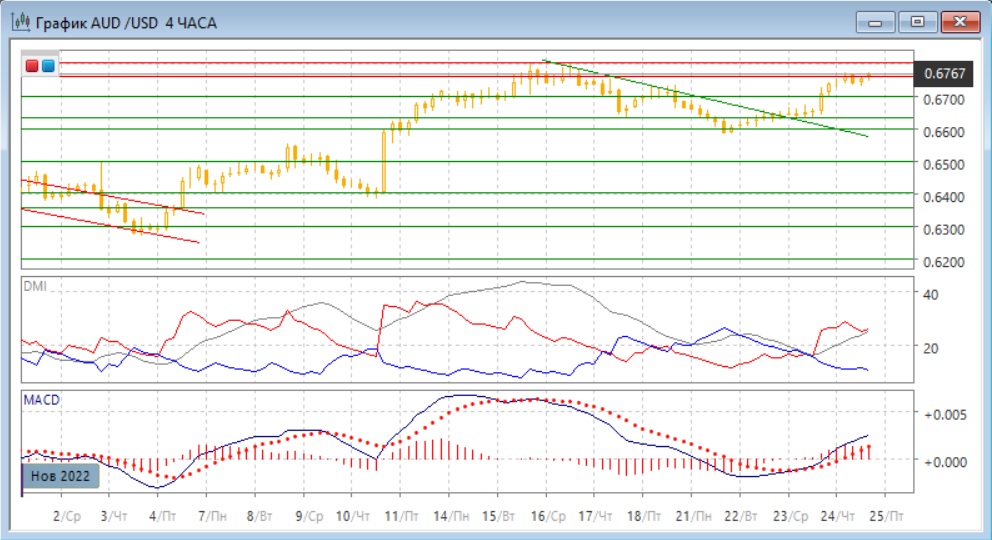The width and height of the screenshot is (992, 540).
Task: Click the DMI scale value 40
Action: click(x=929, y=294)
